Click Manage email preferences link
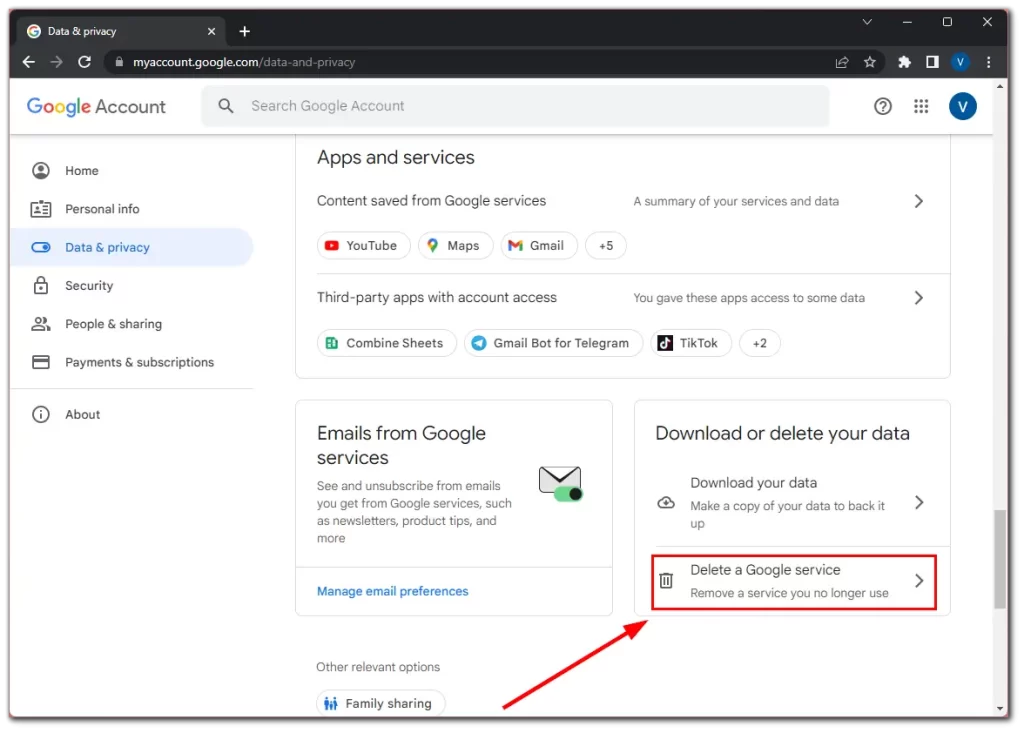This screenshot has width=1024, height=733. (x=392, y=591)
